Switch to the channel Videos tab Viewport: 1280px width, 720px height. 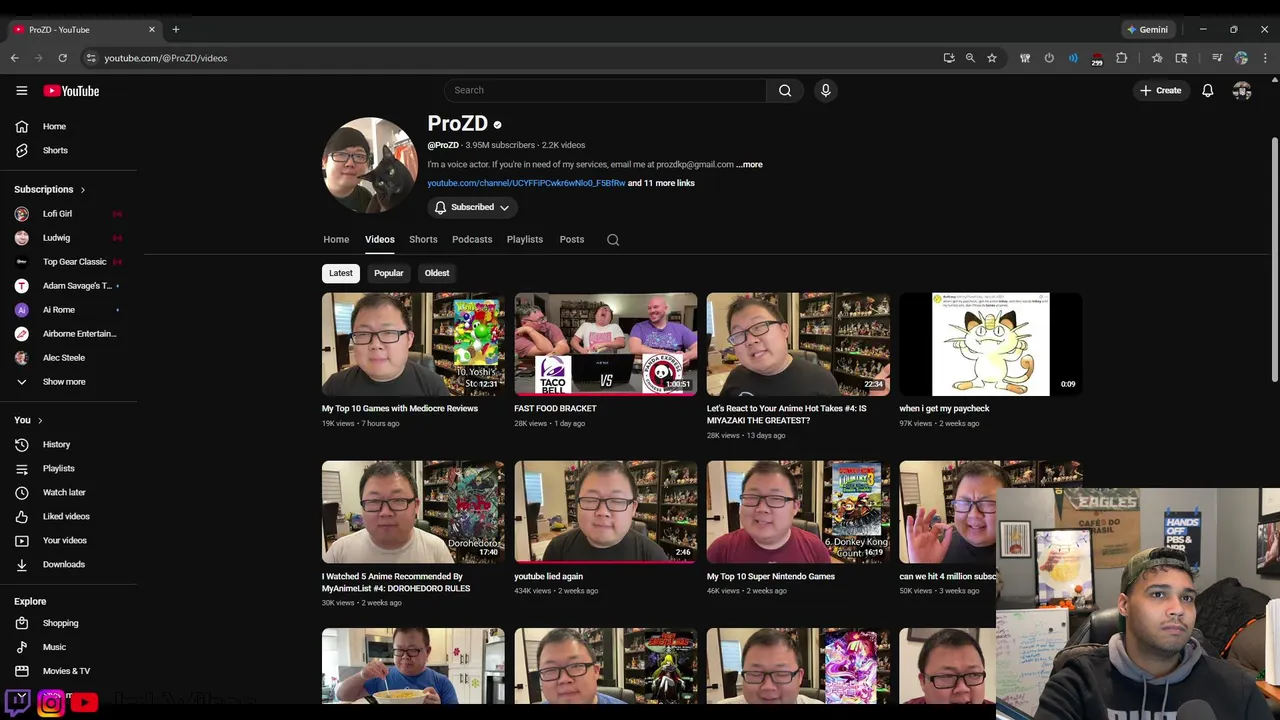click(x=380, y=240)
